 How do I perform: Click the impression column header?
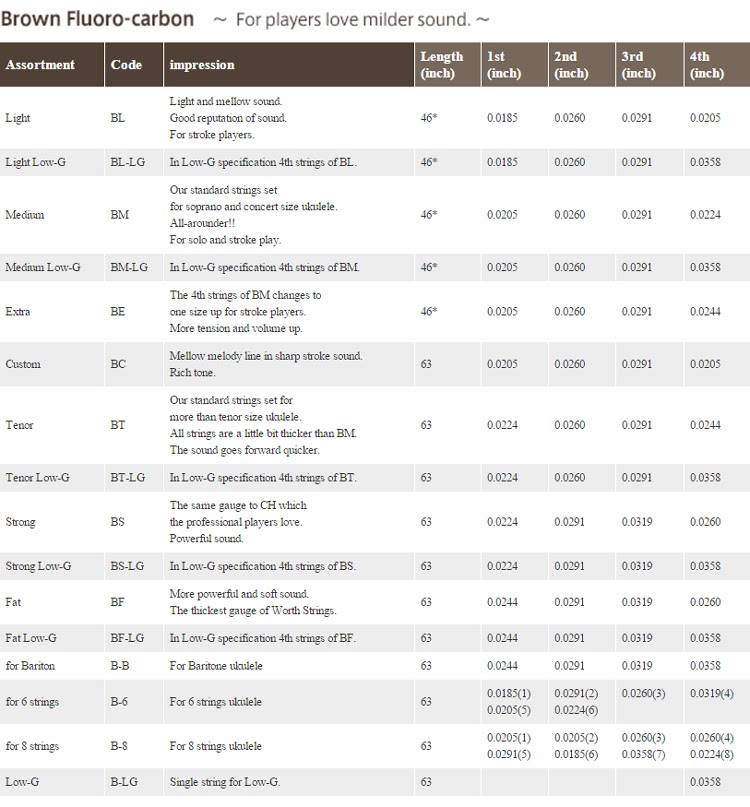(202, 65)
